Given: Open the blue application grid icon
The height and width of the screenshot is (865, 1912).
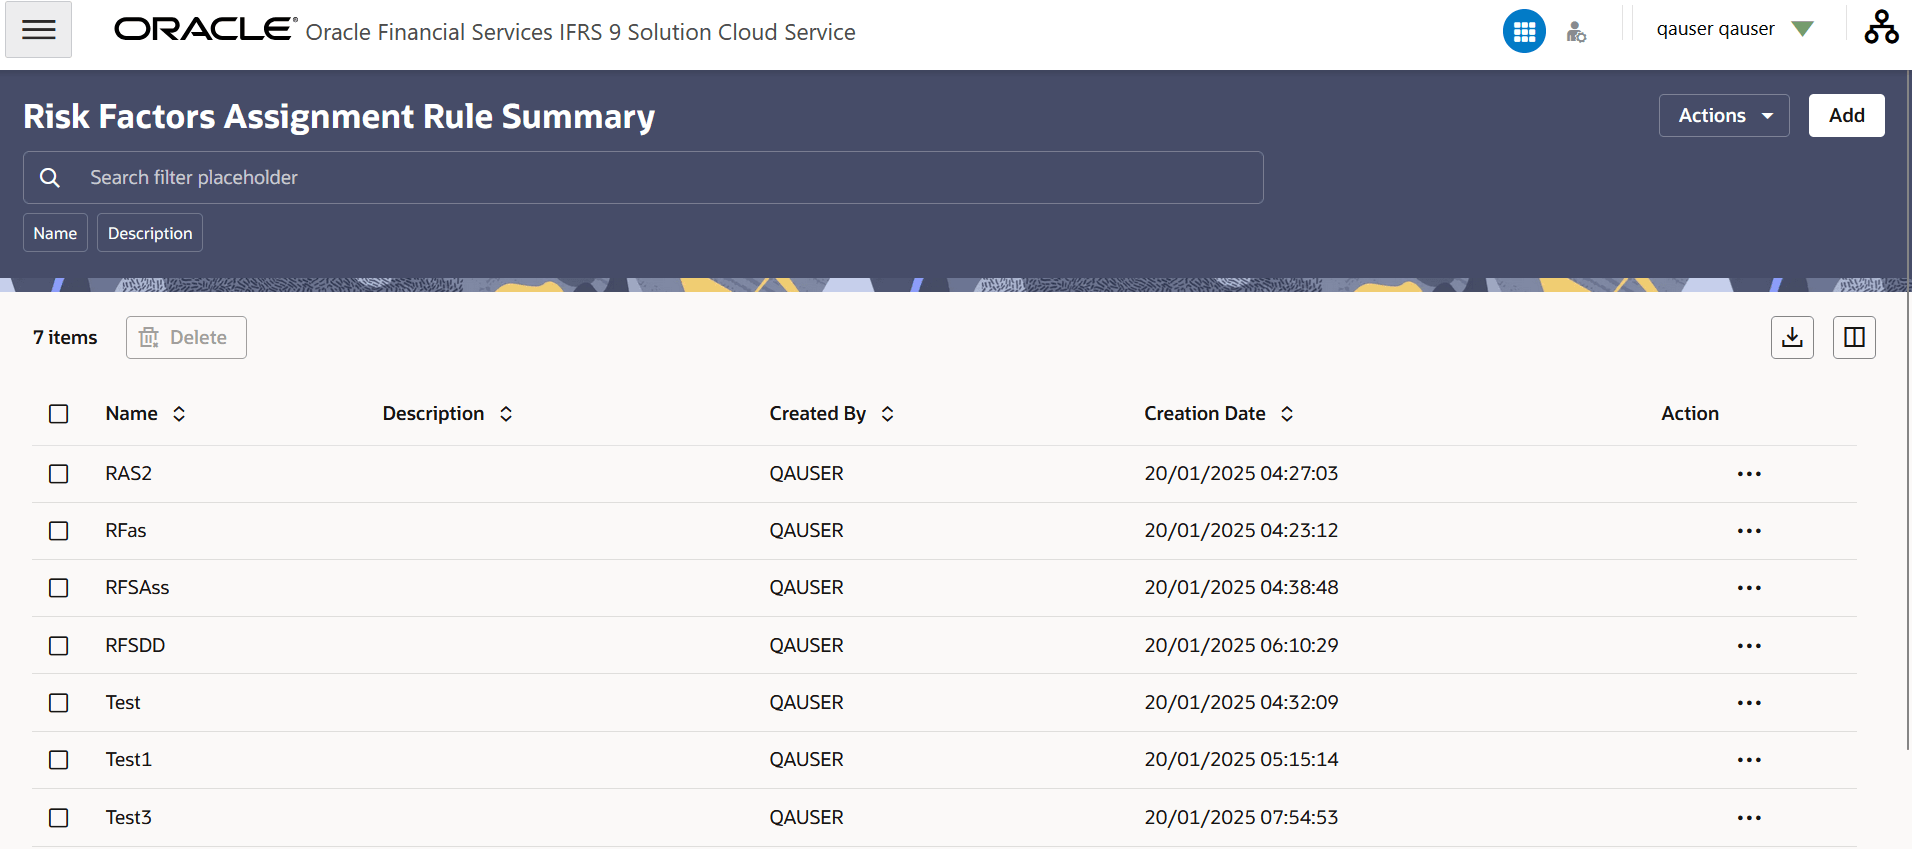Looking at the screenshot, I should pyautogui.click(x=1524, y=31).
